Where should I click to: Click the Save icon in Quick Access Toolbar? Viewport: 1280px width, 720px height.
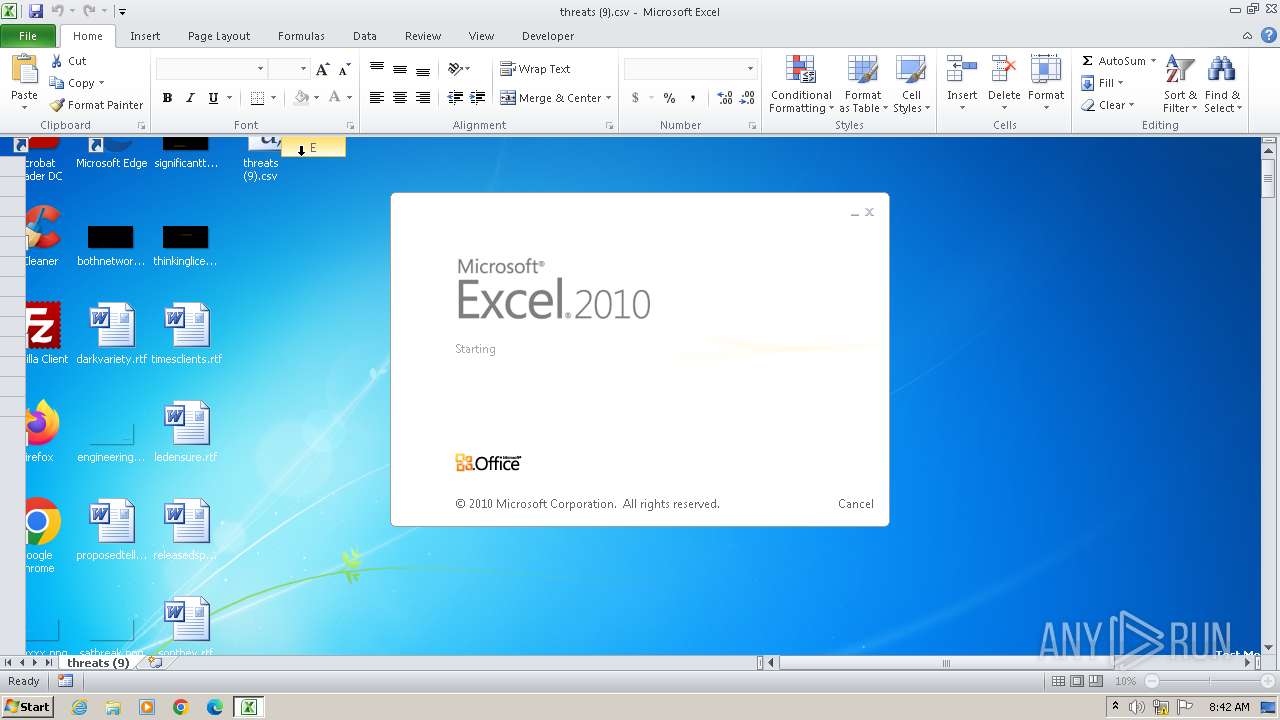pyautogui.click(x=36, y=11)
